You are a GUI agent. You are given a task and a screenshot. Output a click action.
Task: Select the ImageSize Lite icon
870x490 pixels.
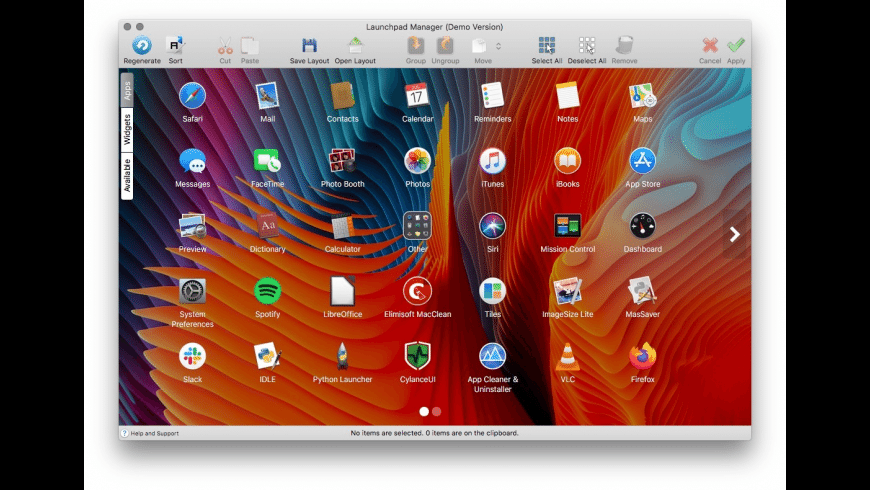click(x=568, y=291)
